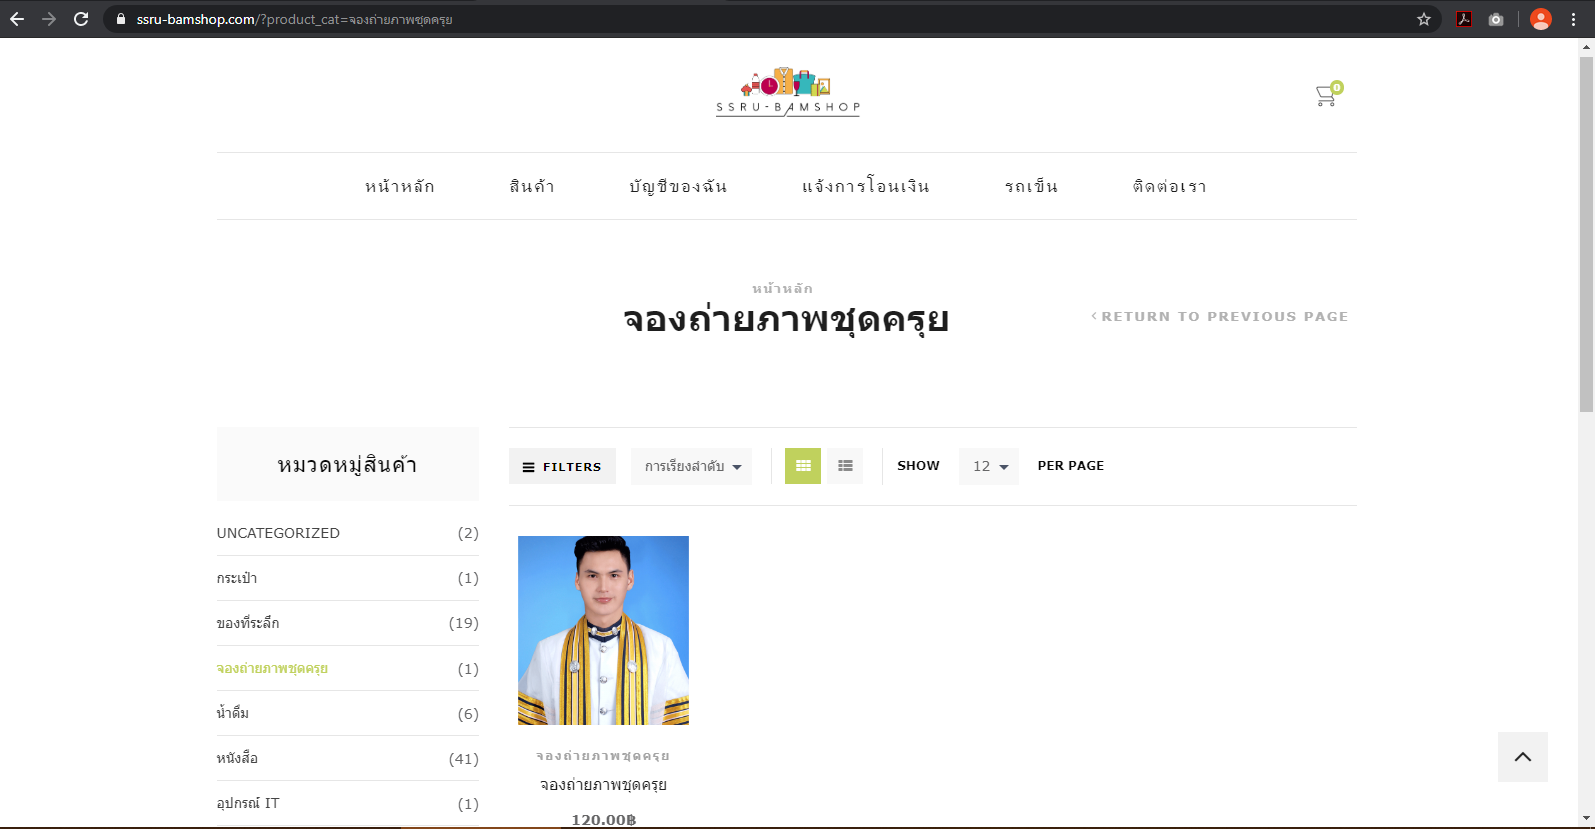Screen dimensions: 1595x829
Task: Go to แจ้งการโอนเงิน menu page
Action: click(865, 187)
